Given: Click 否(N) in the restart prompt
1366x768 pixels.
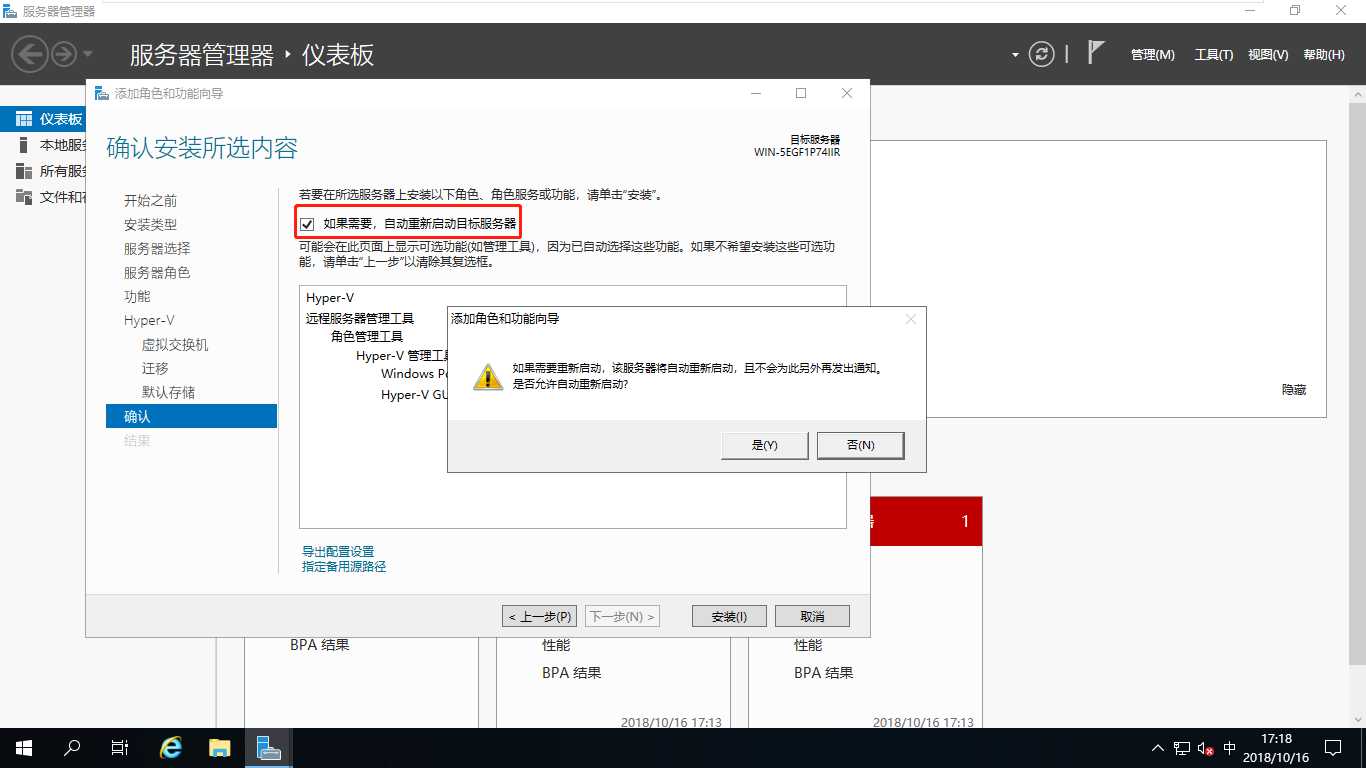Looking at the screenshot, I should click(x=860, y=445).
